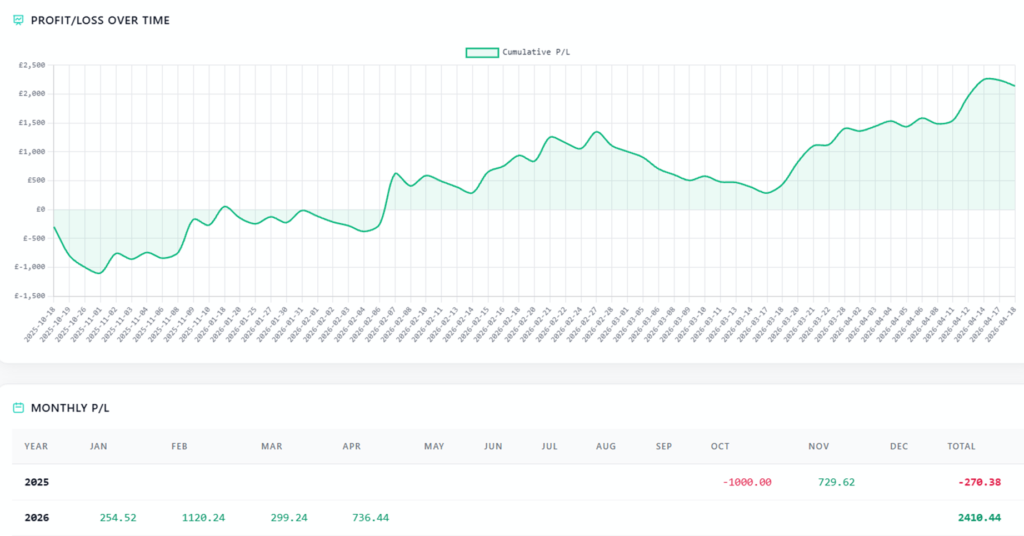Click the -270.38 total for 2025
Image resolution: width=1024 pixels, height=536 pixels.
(982, 482)
